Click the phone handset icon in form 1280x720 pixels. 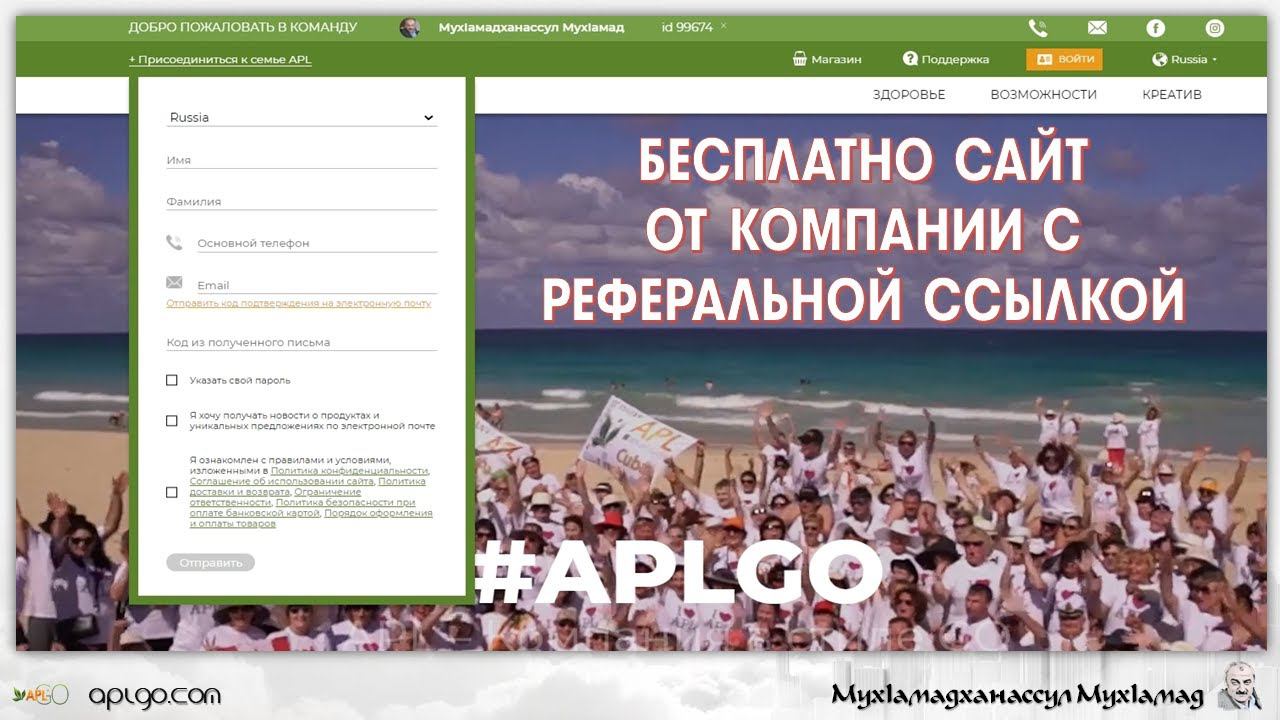(174, 242)
